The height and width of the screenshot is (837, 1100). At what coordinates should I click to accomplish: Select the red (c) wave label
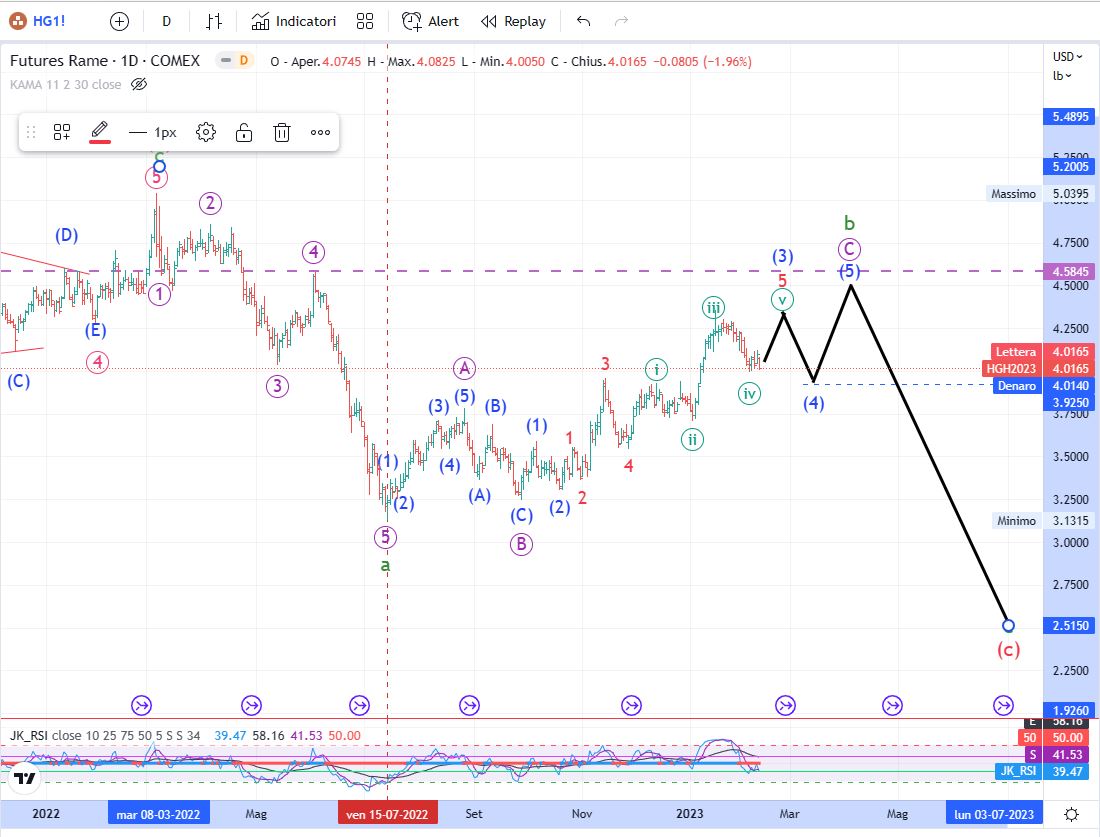(x=1008, y=650)
